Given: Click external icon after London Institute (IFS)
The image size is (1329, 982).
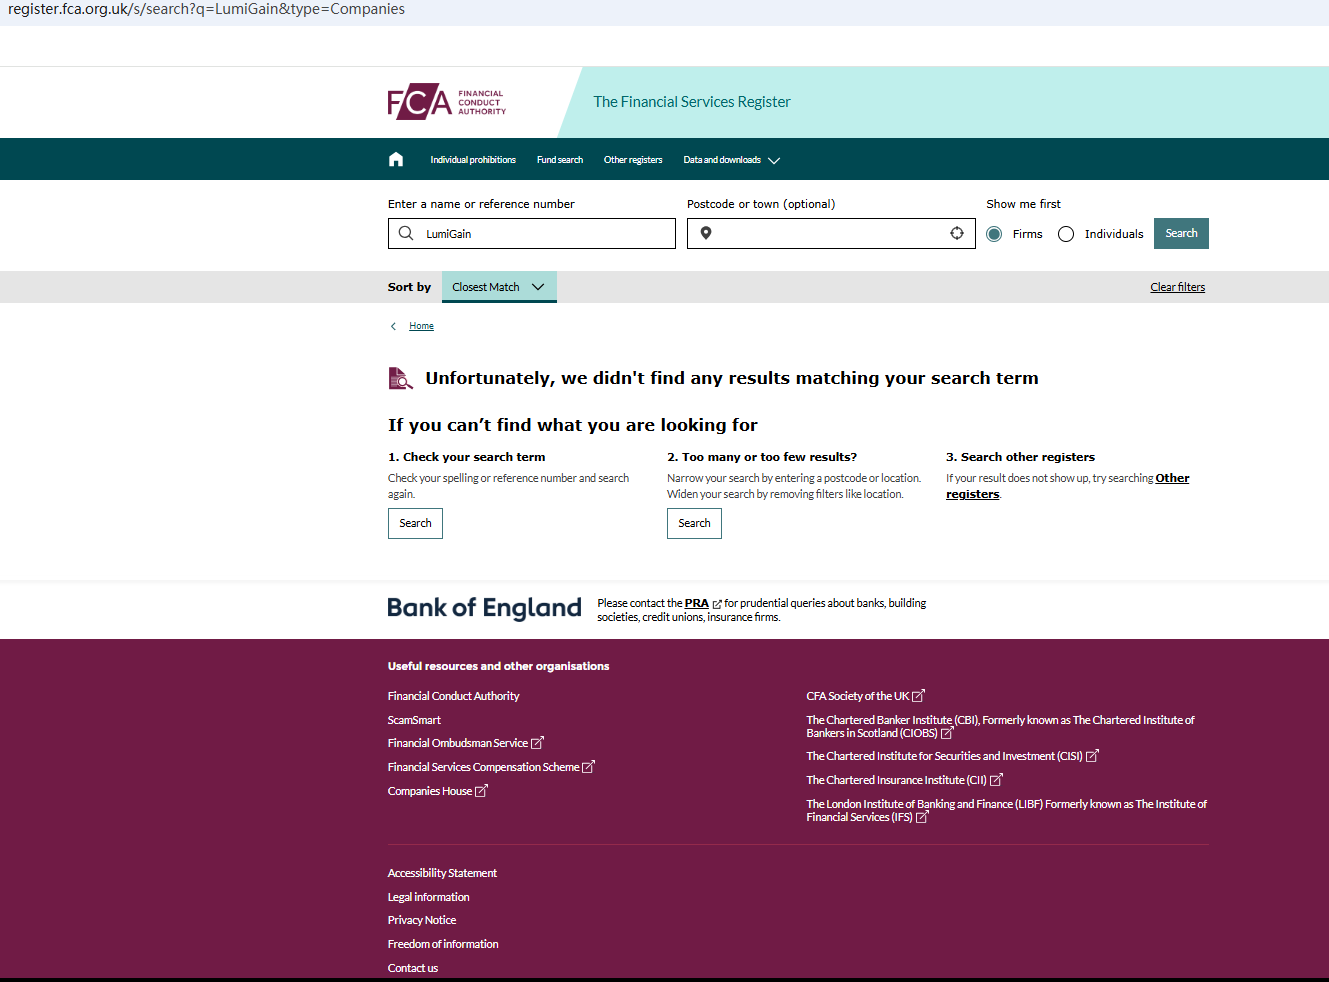Looking at the screenshot, I should point(922,817).
